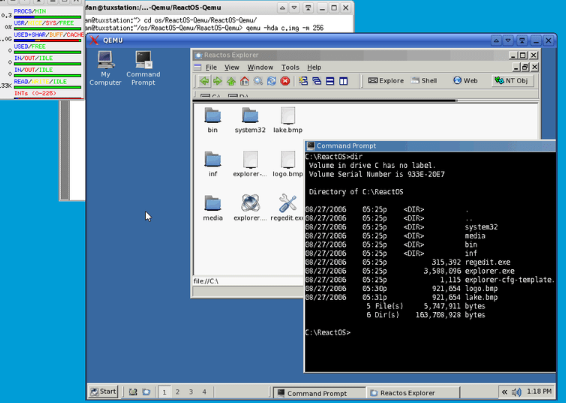Open the system32 folder
This screenshot has width=566, height=403.
[x=250, y=120]
